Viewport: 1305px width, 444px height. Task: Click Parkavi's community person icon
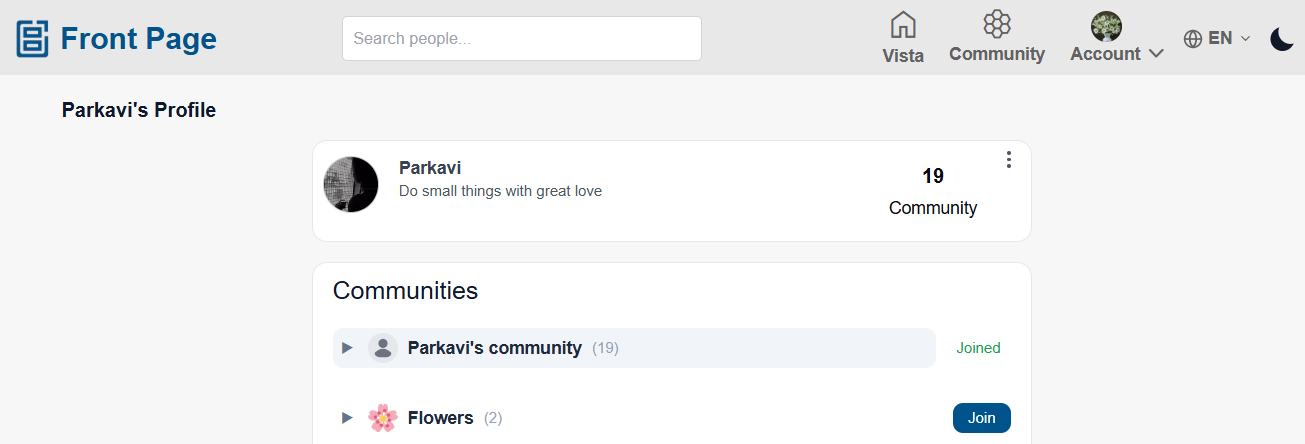[x=382, y=348]
